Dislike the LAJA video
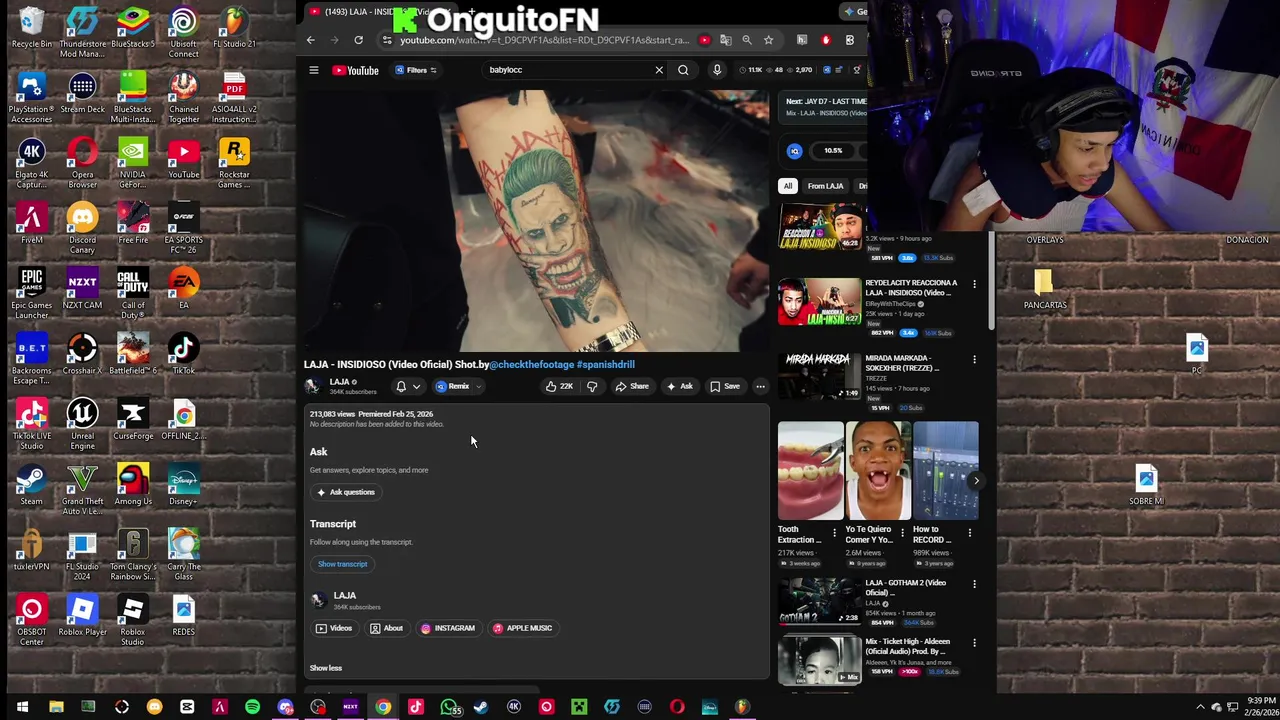1280x720 pixels. (592, 386)
